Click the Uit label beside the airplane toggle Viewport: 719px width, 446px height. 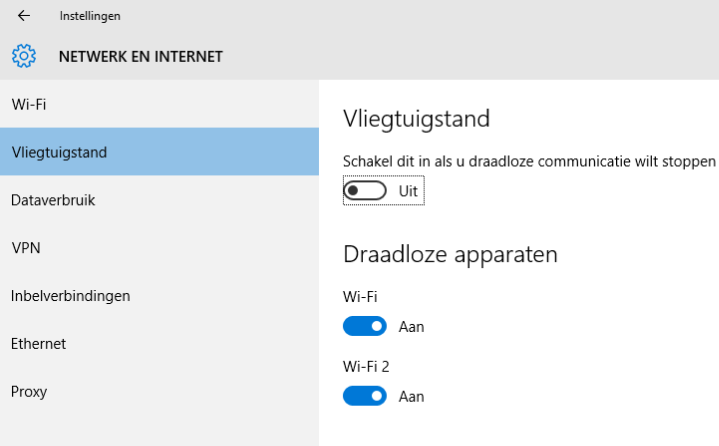tap(408, 190)
